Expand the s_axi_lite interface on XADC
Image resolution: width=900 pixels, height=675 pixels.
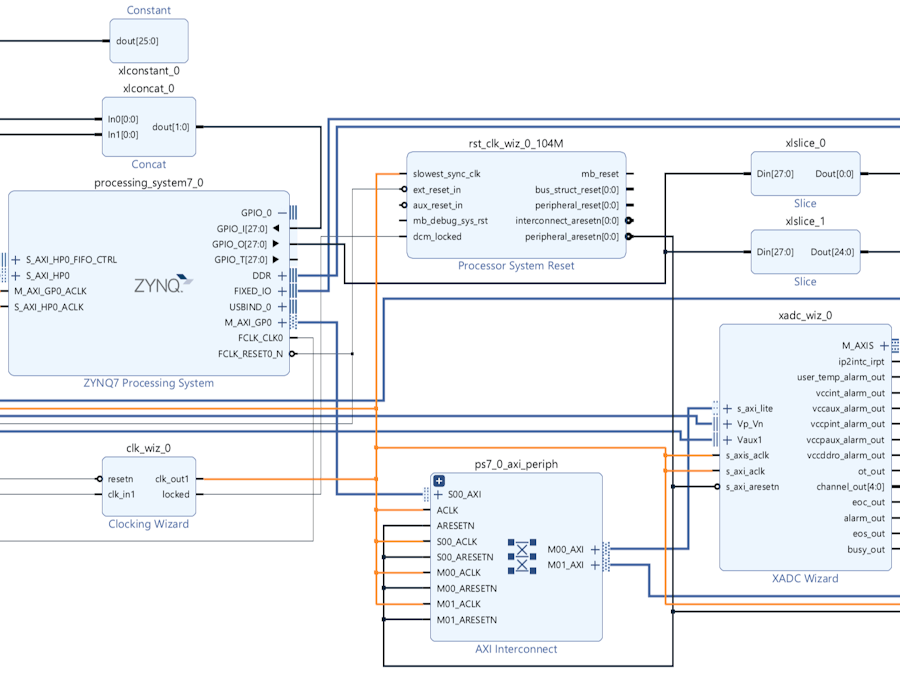pyautogui.click(x=727, y=409)
